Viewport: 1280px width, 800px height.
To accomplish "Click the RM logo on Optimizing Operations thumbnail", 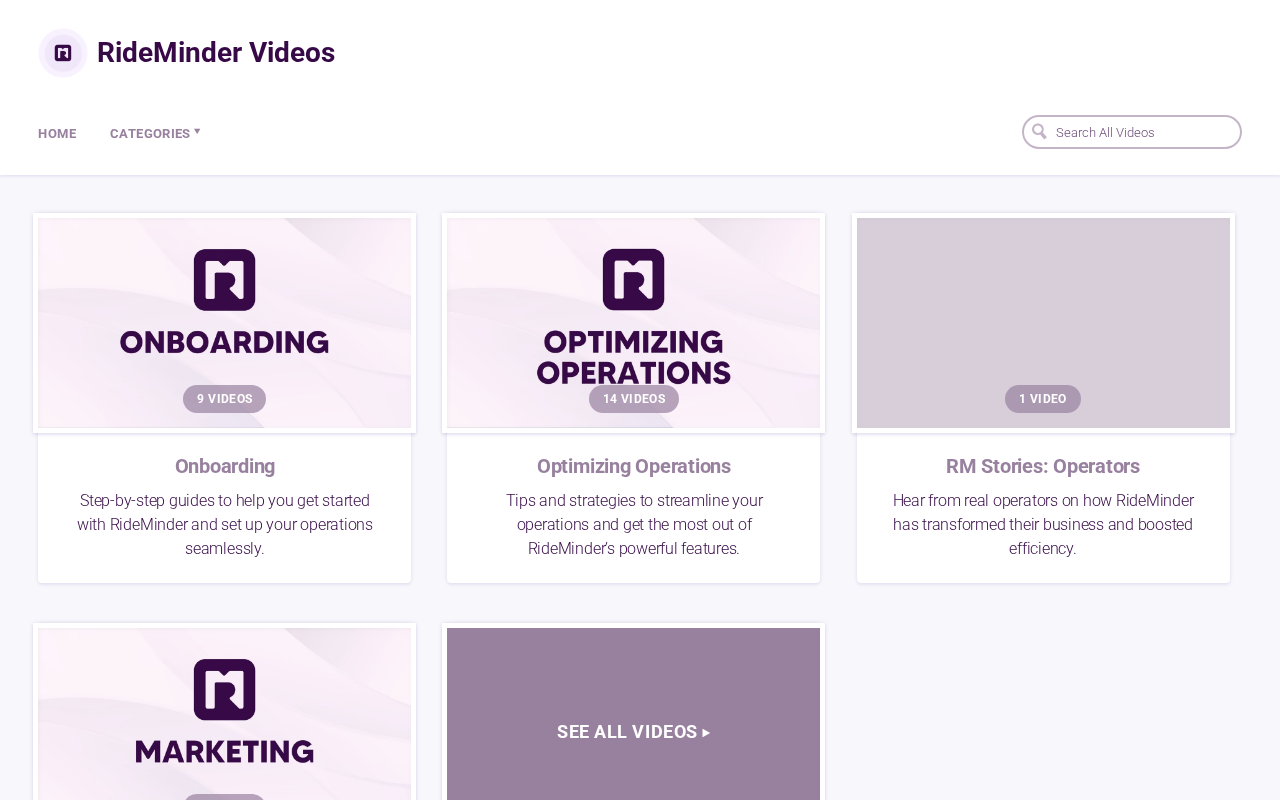I will pyautogui.click(x=634, y=280).
